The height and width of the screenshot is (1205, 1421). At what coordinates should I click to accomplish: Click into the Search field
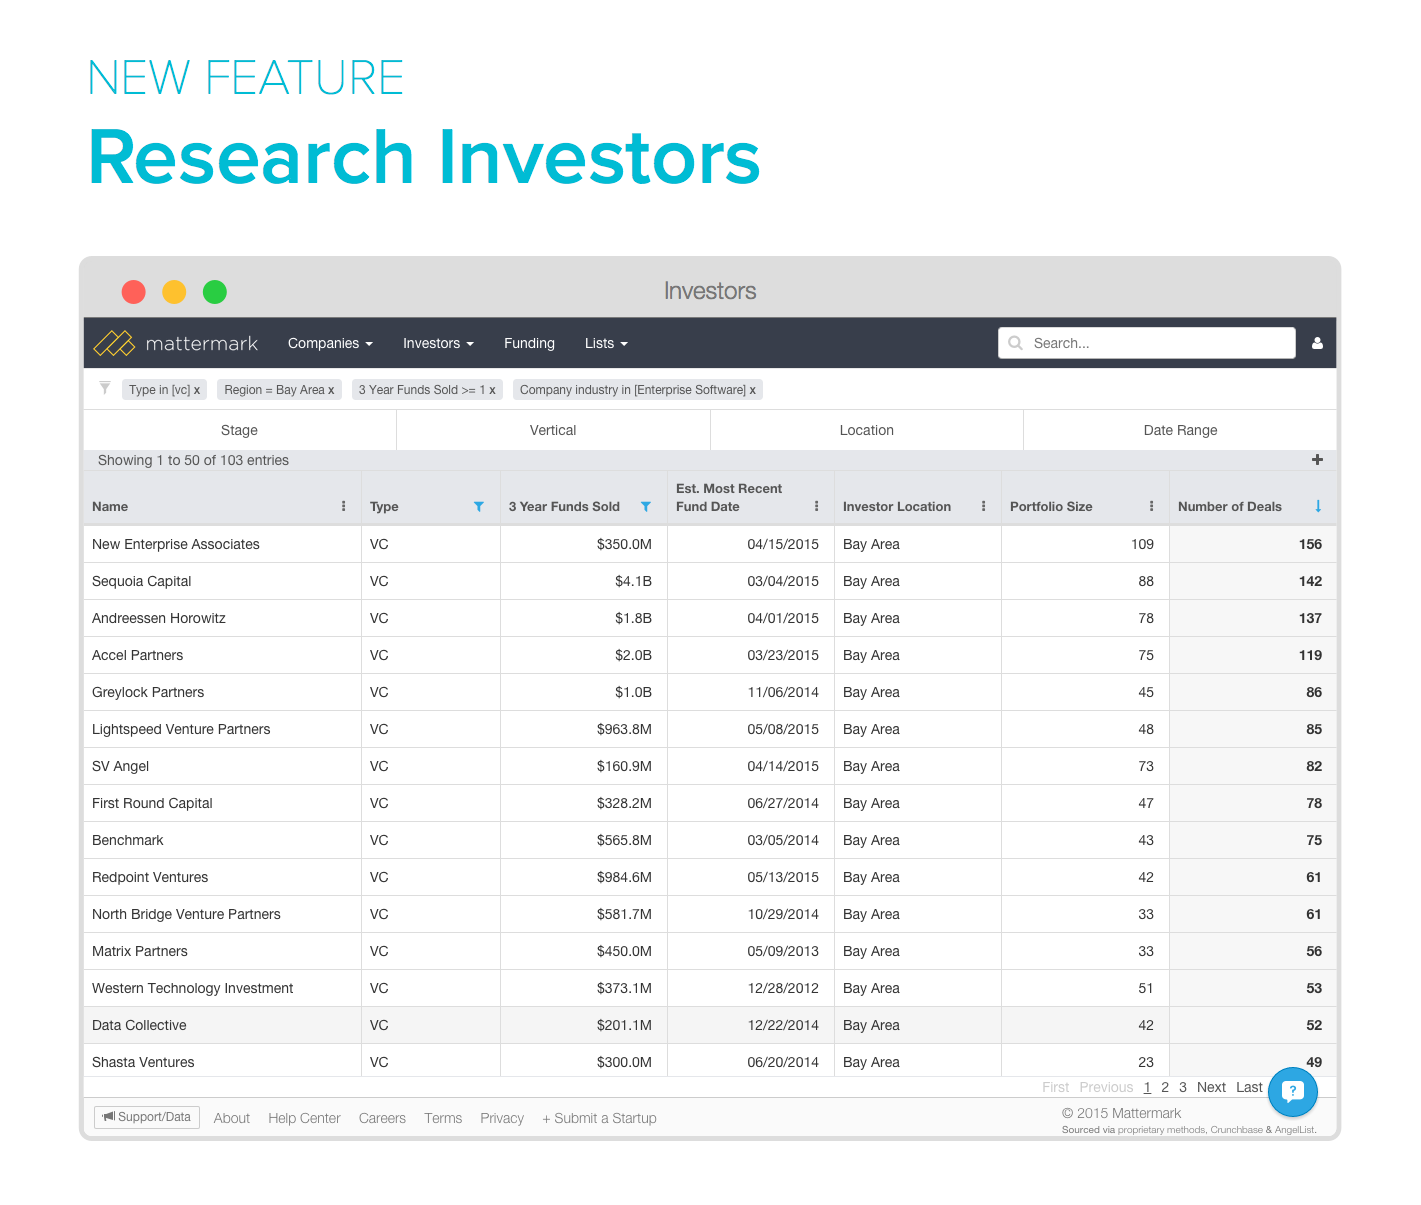pyautogui.click(x=1147, y=343)
